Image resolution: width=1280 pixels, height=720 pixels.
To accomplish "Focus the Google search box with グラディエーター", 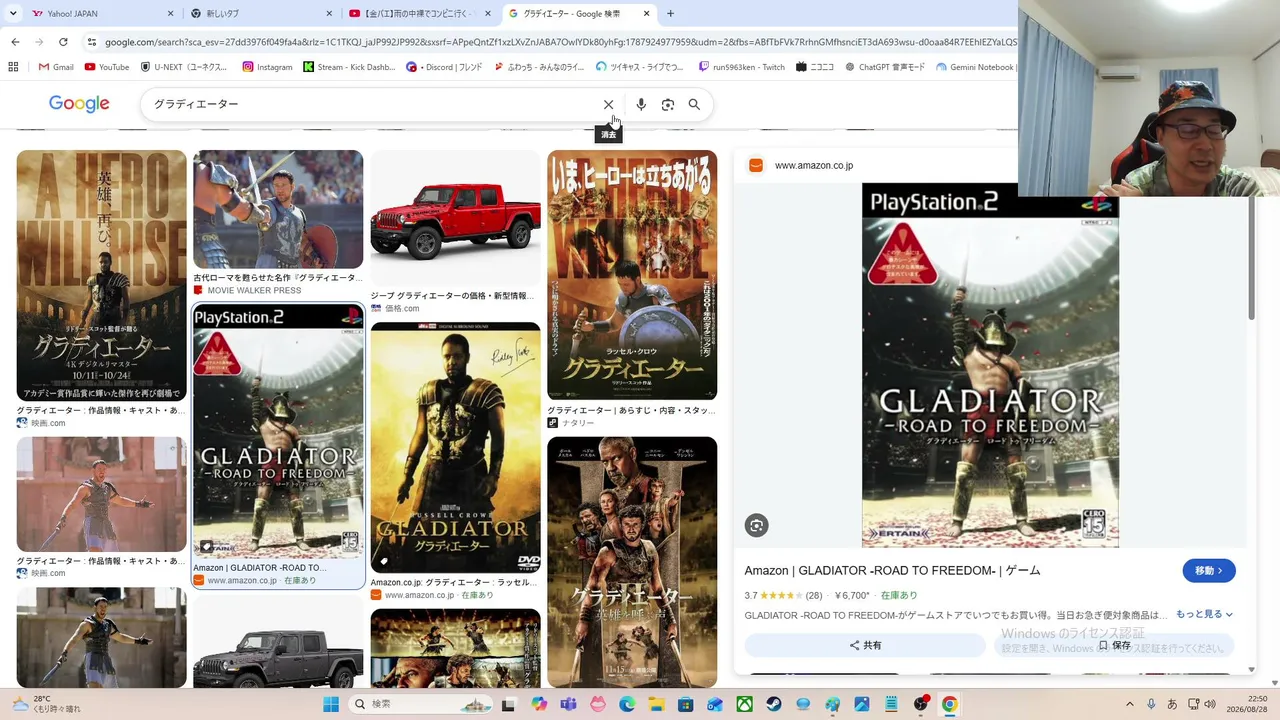I will point(370,104).
